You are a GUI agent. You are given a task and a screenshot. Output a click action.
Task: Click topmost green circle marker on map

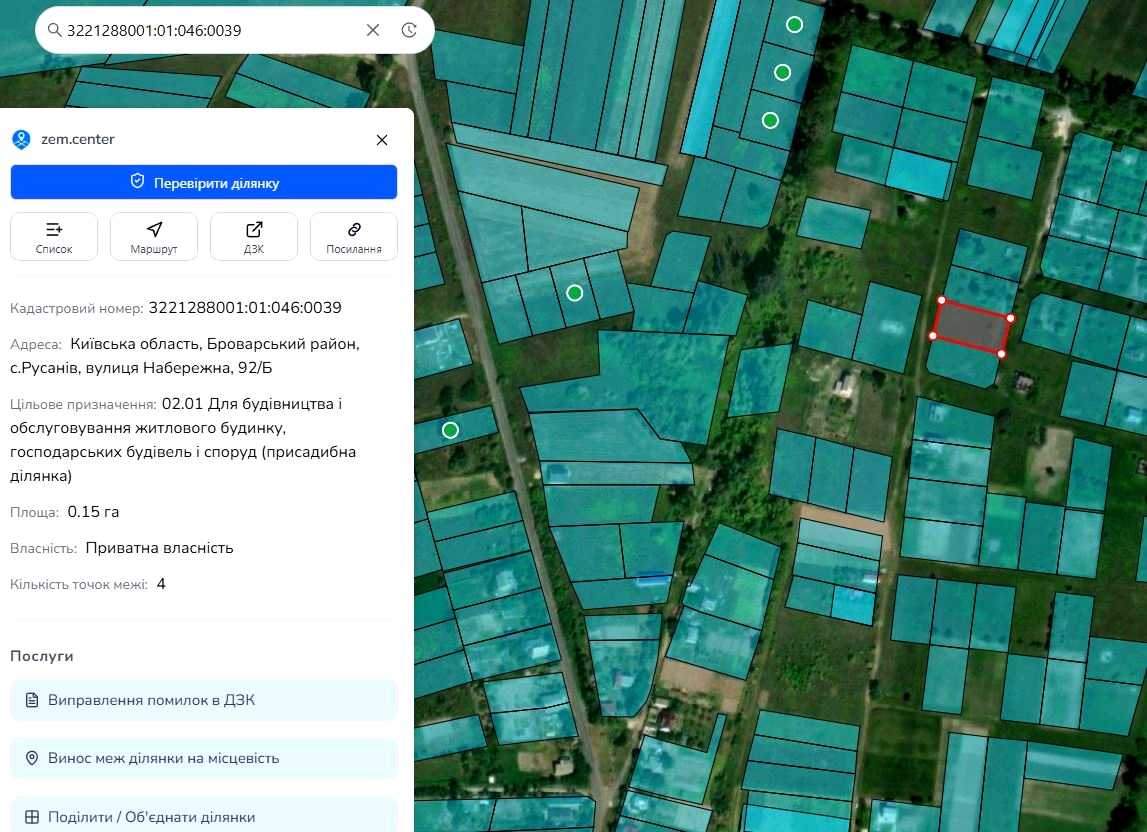pyautogui.click(x=794, y=24)
